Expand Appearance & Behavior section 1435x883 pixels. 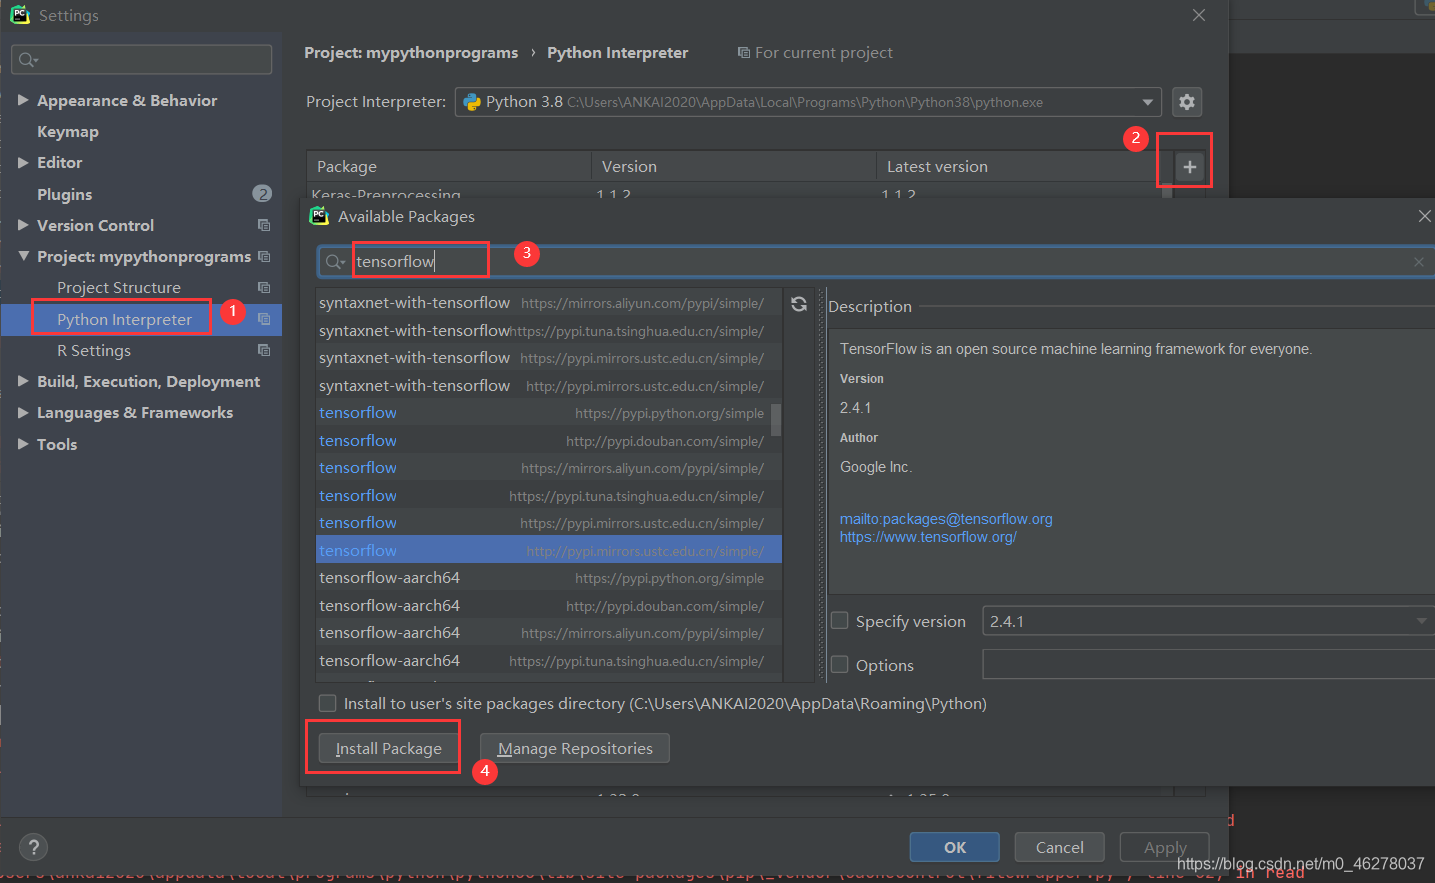pyautogui.click(x=23, y=100)
